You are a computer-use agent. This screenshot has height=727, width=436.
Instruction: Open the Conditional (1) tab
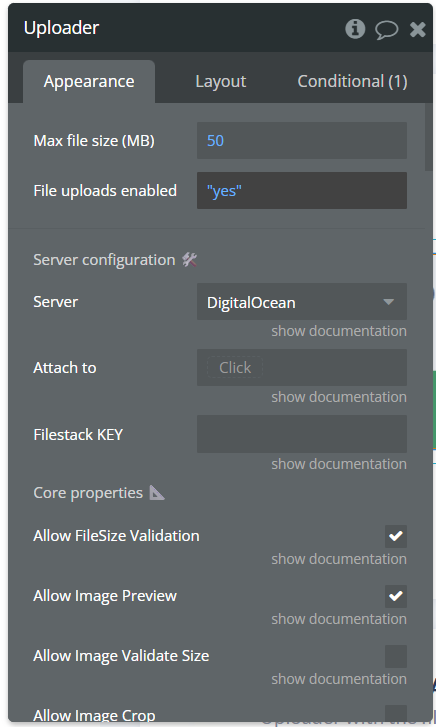(x=352, y=81)
